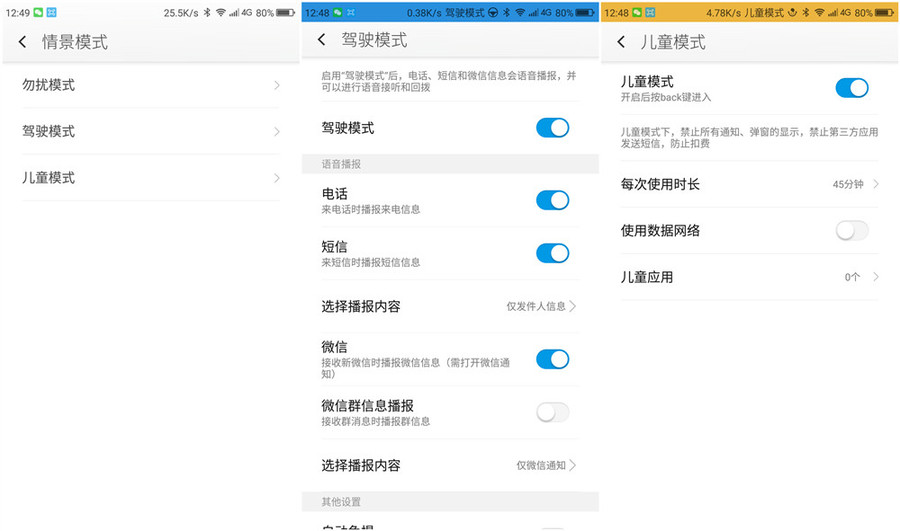This screenshot has height=531, width=900.
Task: Tap Wi-Fi icon in 情景模式 status bar
Action: click(x=220, y=12)
